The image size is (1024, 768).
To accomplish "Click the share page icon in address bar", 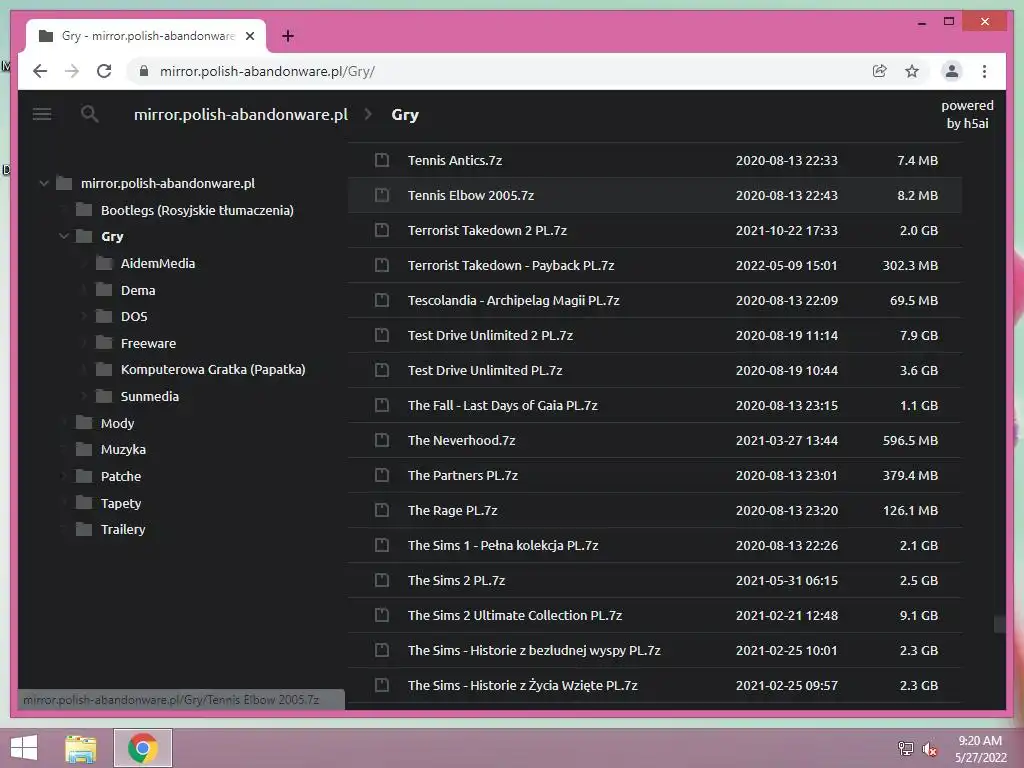I will pyautogui.click(x=880, y=71).
